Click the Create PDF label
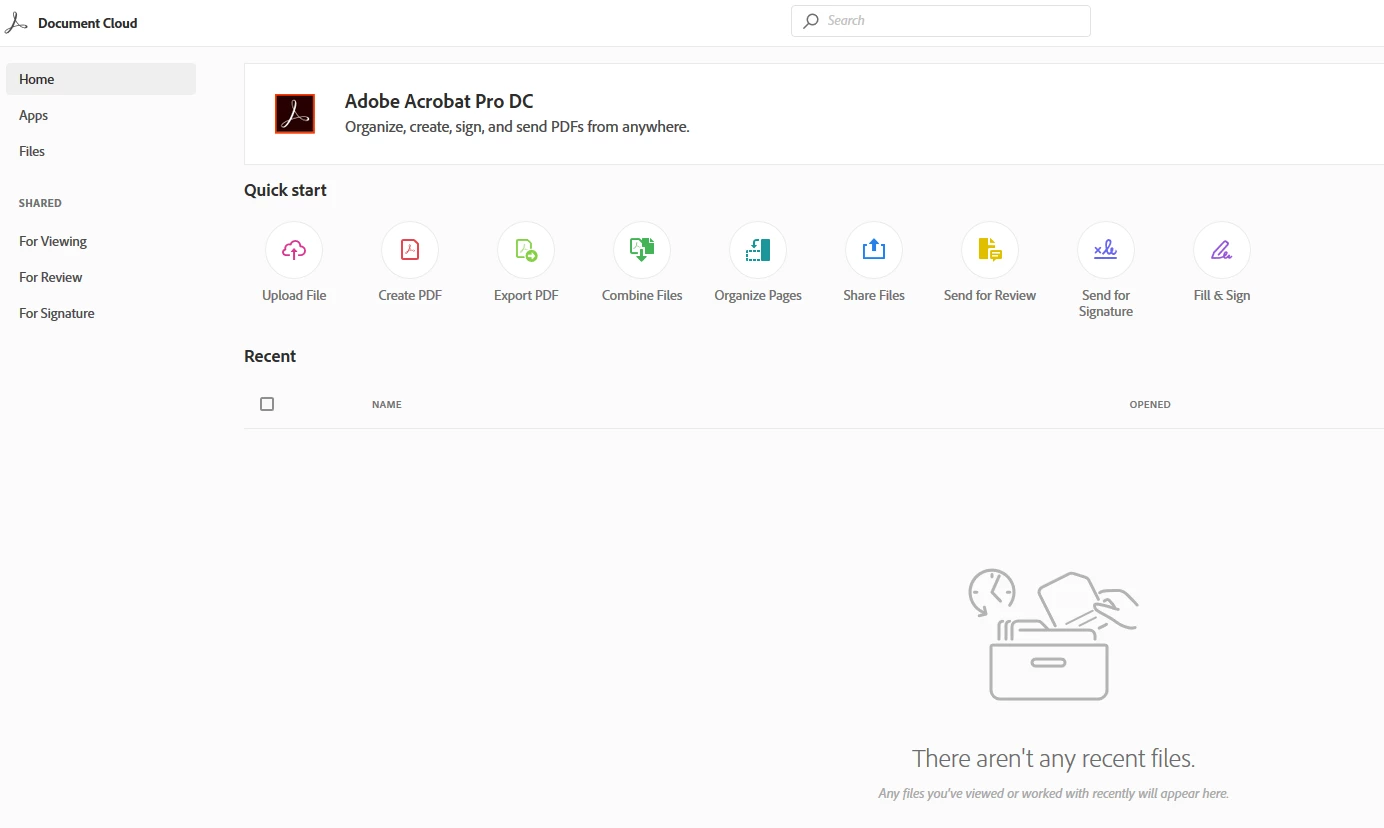Screen dimensions: 1384x828 click(x=410, y=296)
